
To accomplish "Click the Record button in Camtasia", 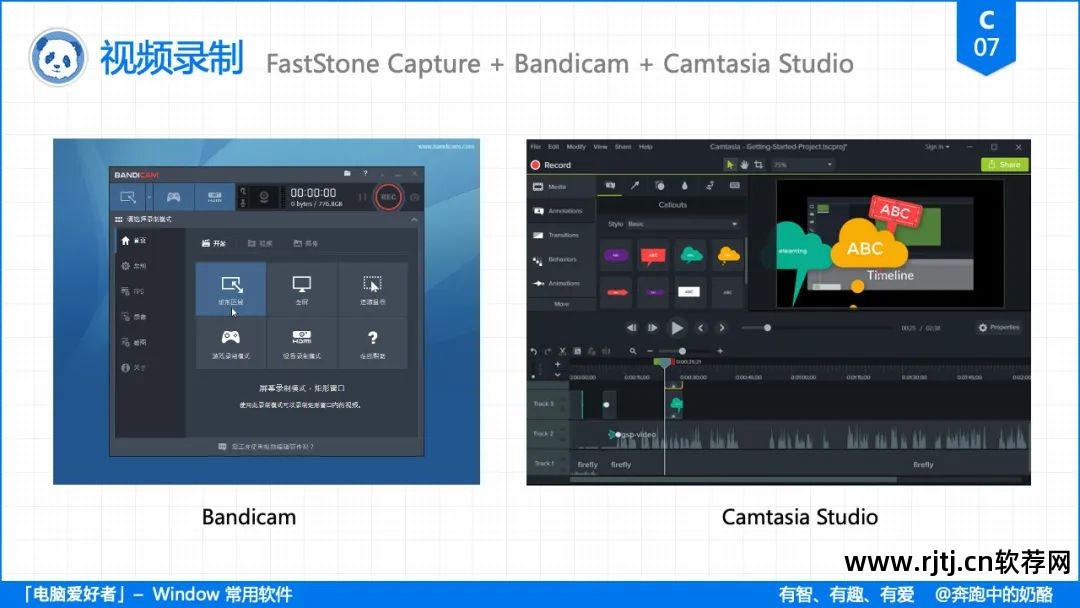I will [551, 165].
